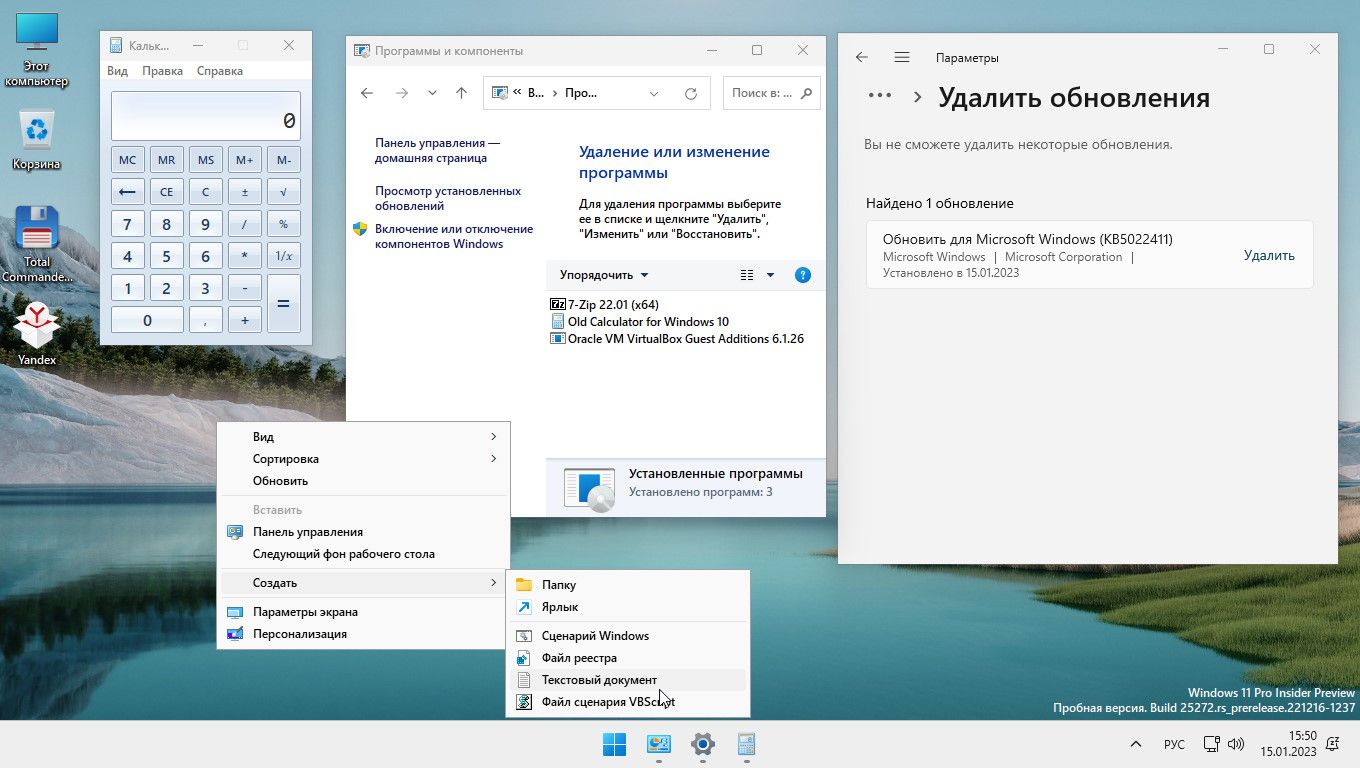This screenshot has height=768, width=1360.
Task: Click M+ button in Calculator
Action: point(245,160)
